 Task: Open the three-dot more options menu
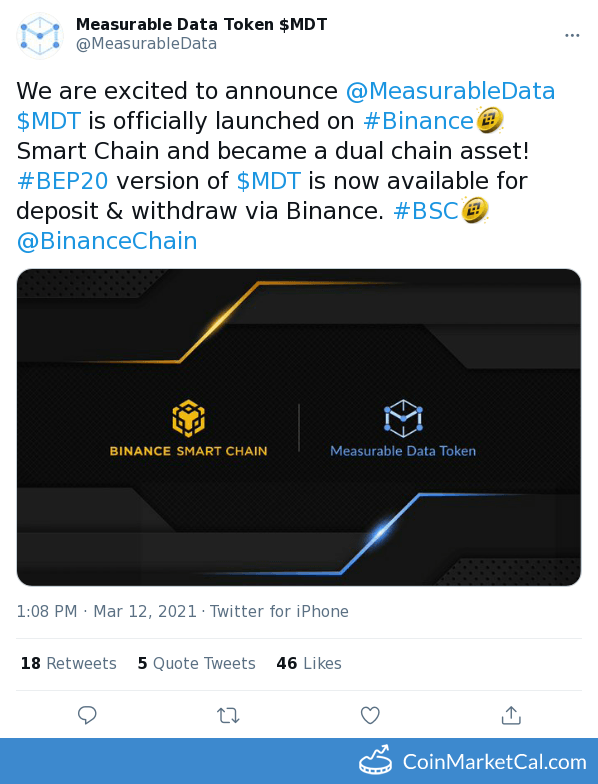572,36
